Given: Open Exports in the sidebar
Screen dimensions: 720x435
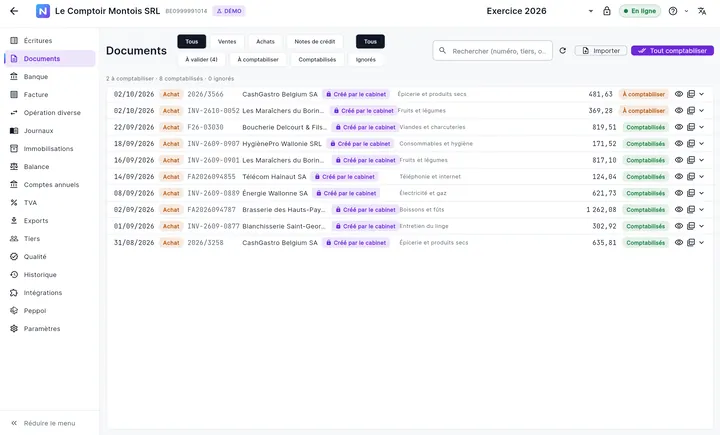Looking at the screenshot, I should click(x=50, y=220).
